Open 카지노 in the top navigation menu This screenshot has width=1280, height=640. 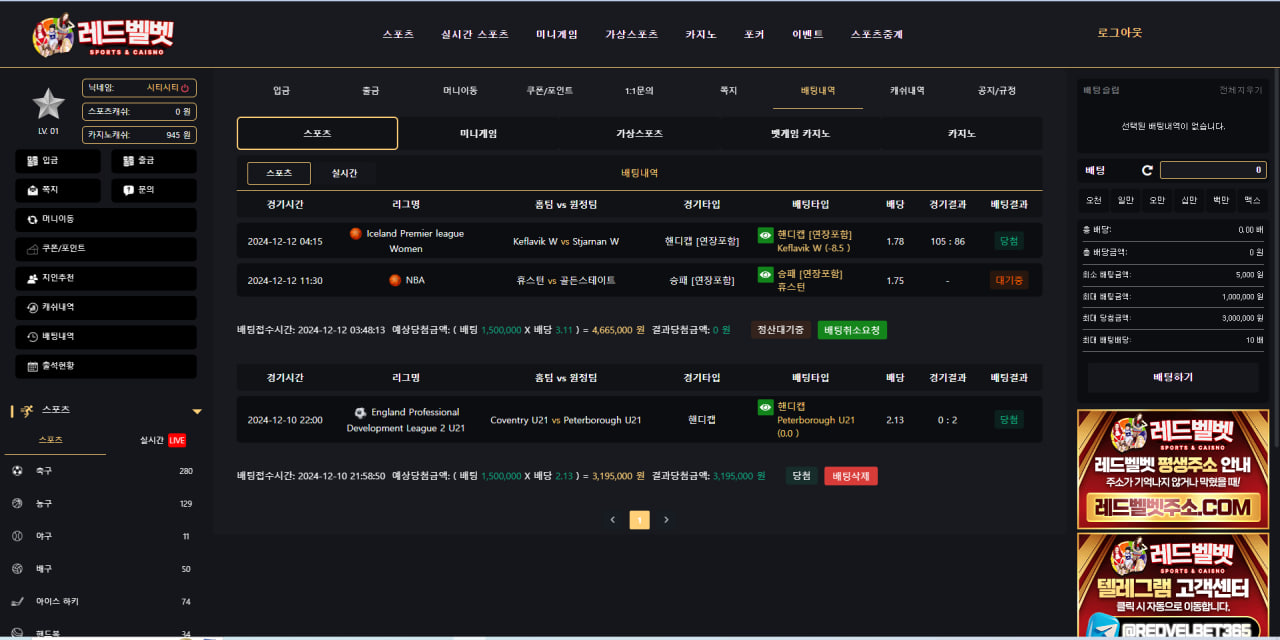(700, 34)
